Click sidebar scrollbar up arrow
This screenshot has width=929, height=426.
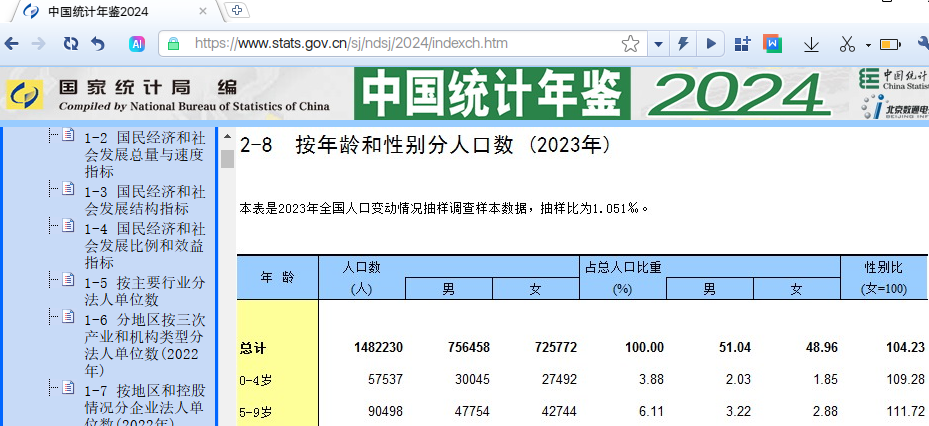[228, 137]
